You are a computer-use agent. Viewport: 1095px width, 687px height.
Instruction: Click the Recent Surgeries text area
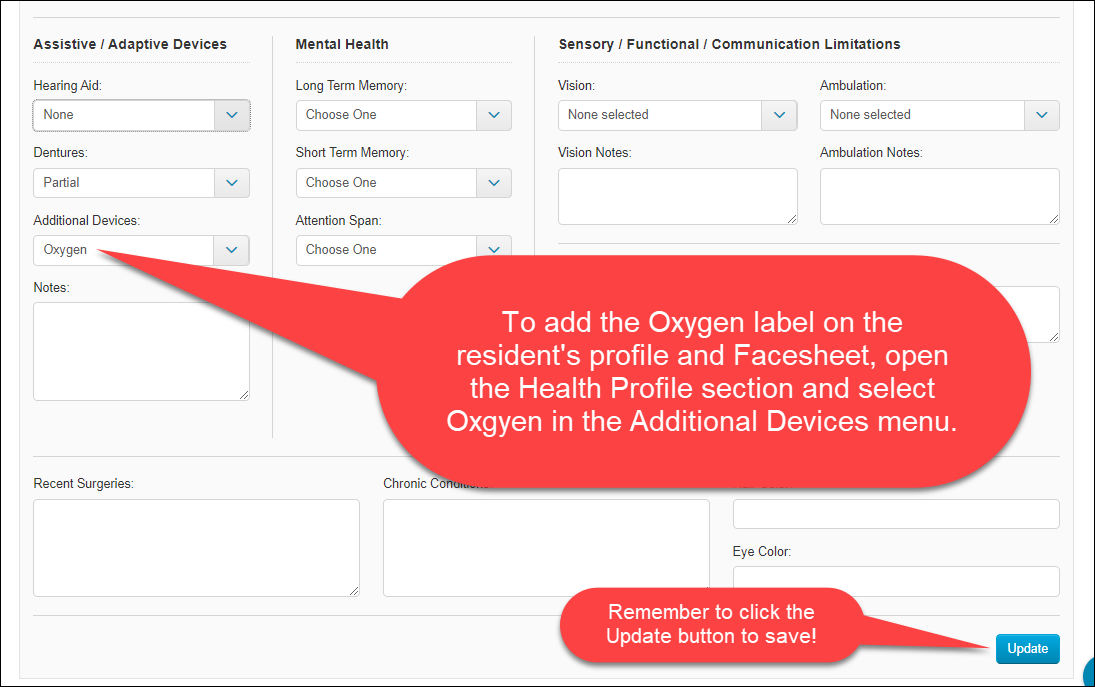click(x=196, y=548)
